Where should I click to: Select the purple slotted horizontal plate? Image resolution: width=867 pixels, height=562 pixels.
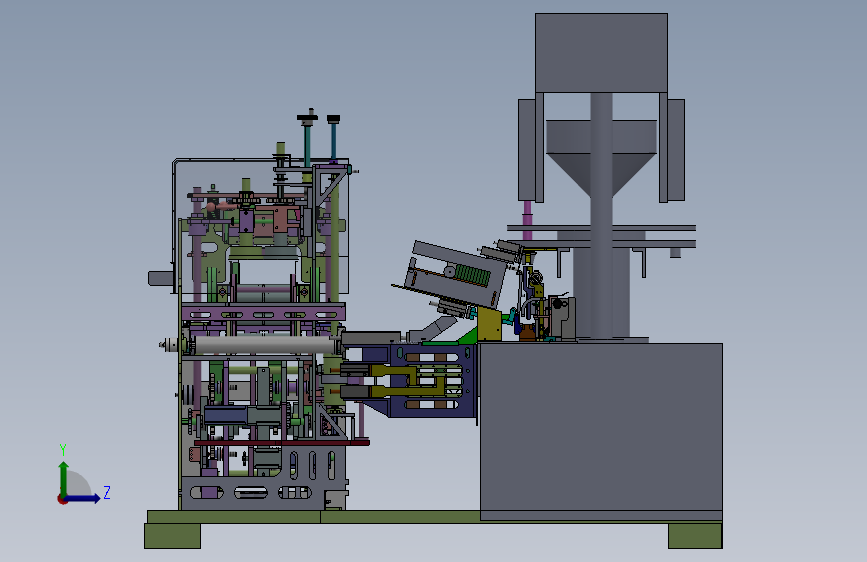coord(263,312)
